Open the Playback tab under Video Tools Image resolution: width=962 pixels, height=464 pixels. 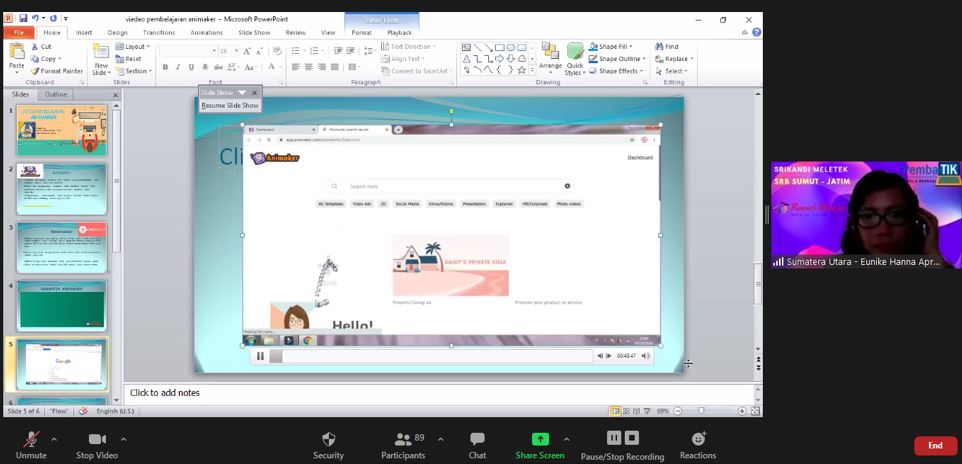(399, 33)
